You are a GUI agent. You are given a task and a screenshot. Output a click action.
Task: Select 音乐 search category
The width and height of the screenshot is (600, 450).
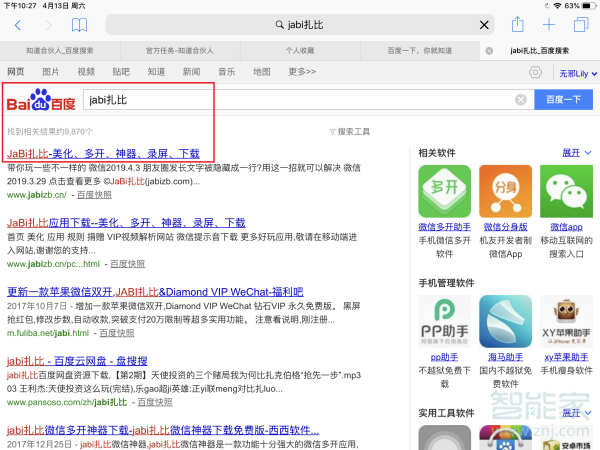click(227, 72)
